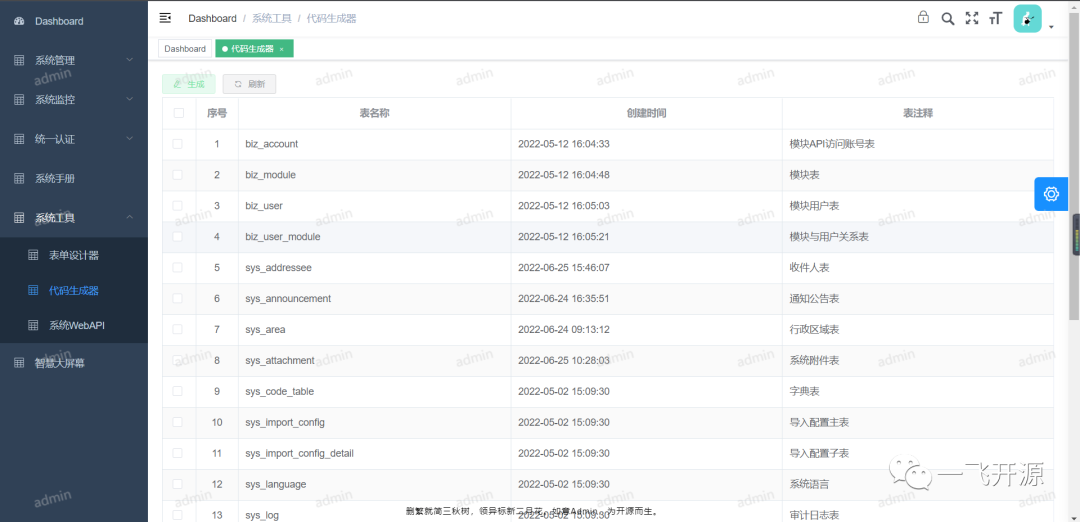Open 表单设计器 in the sidebar

[74, 255]
